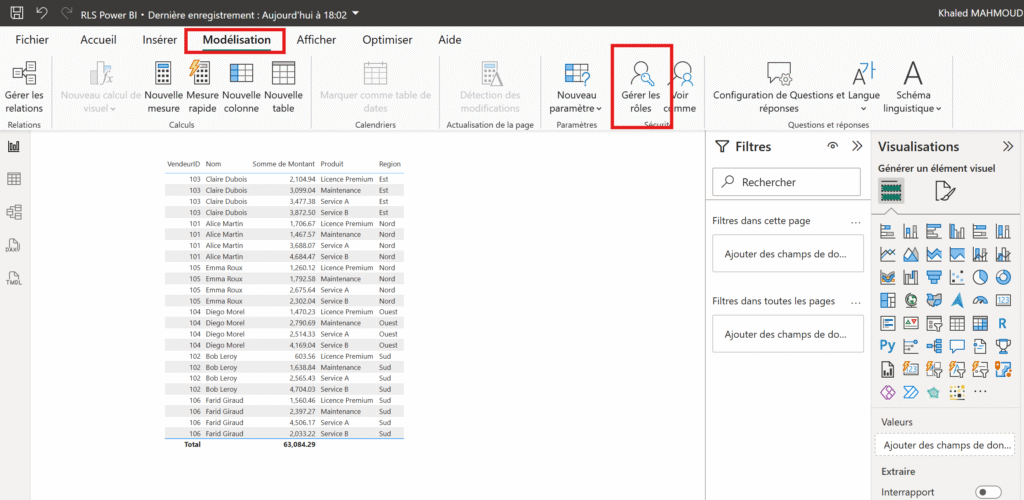This screenshot has height=500, width=1024.
Task: Select the cell showing 2,104.94
Action: [x=301, y=179]
